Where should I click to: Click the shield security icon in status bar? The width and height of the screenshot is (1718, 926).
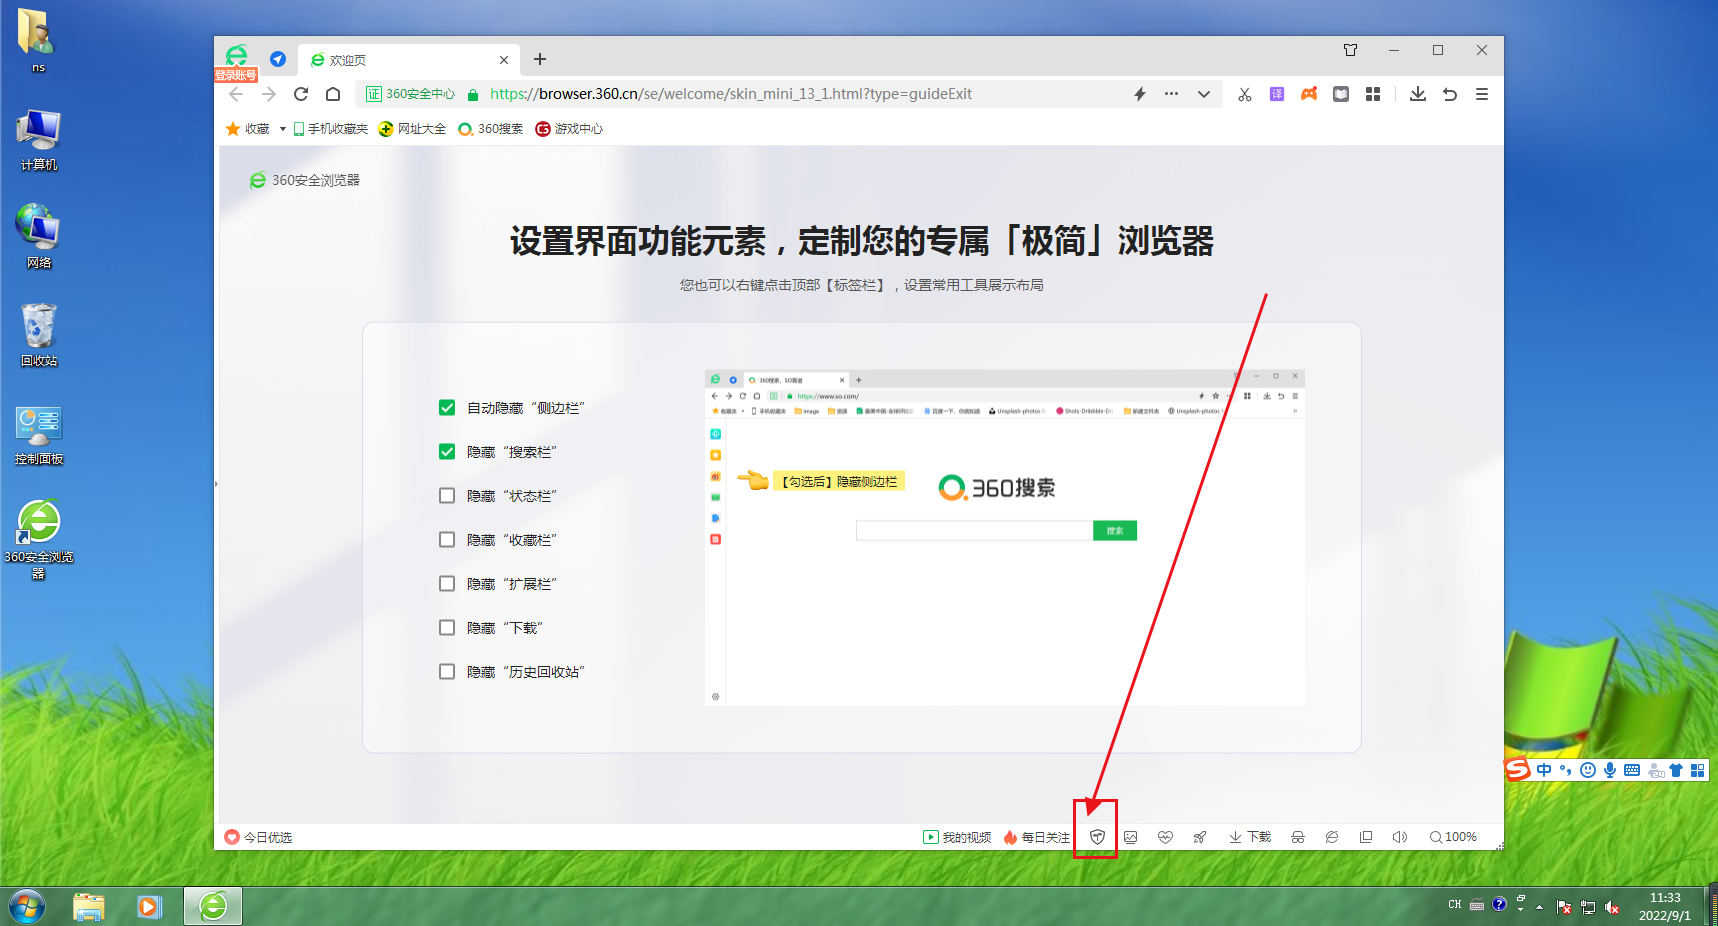[x=1097, y=837]
